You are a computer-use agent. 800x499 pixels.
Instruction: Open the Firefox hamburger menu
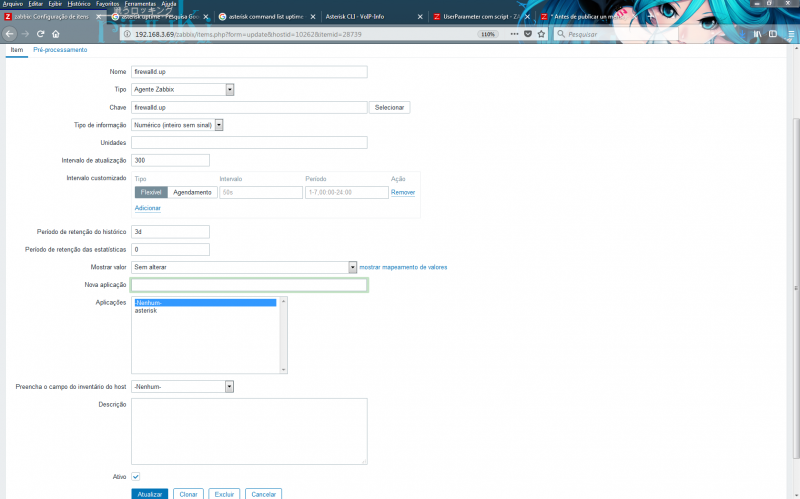pos(791,34)
